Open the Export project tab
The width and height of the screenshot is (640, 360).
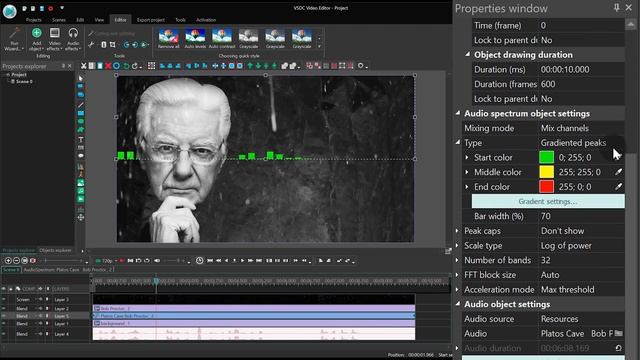tap(151, 20)
